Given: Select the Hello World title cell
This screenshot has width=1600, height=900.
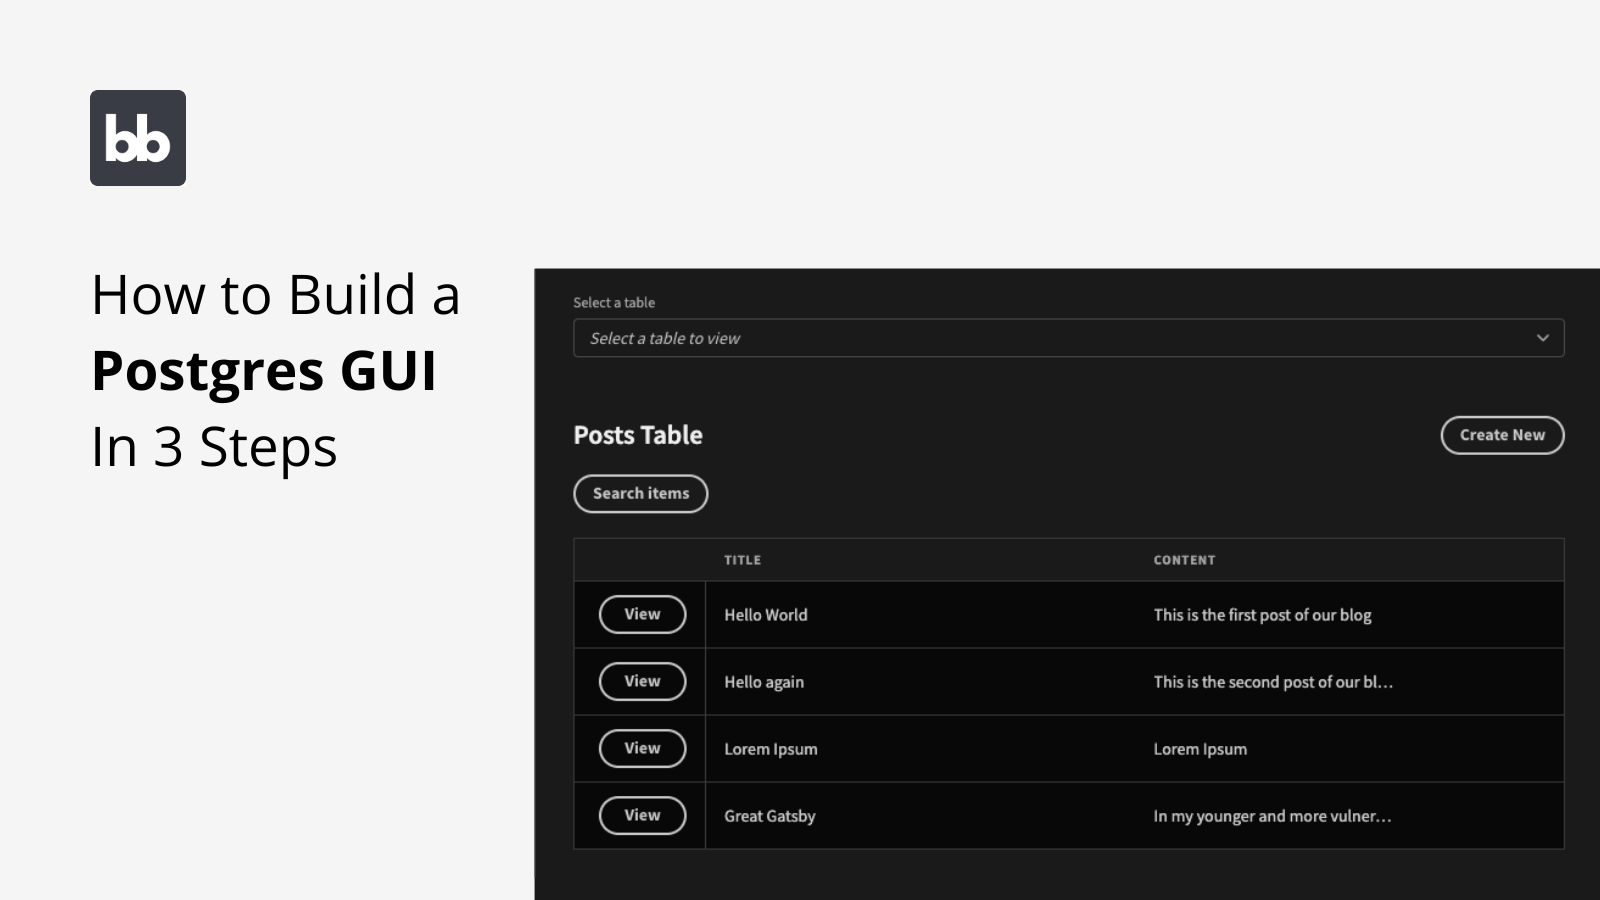Looking at the screenshot, I should click(766, 615).
